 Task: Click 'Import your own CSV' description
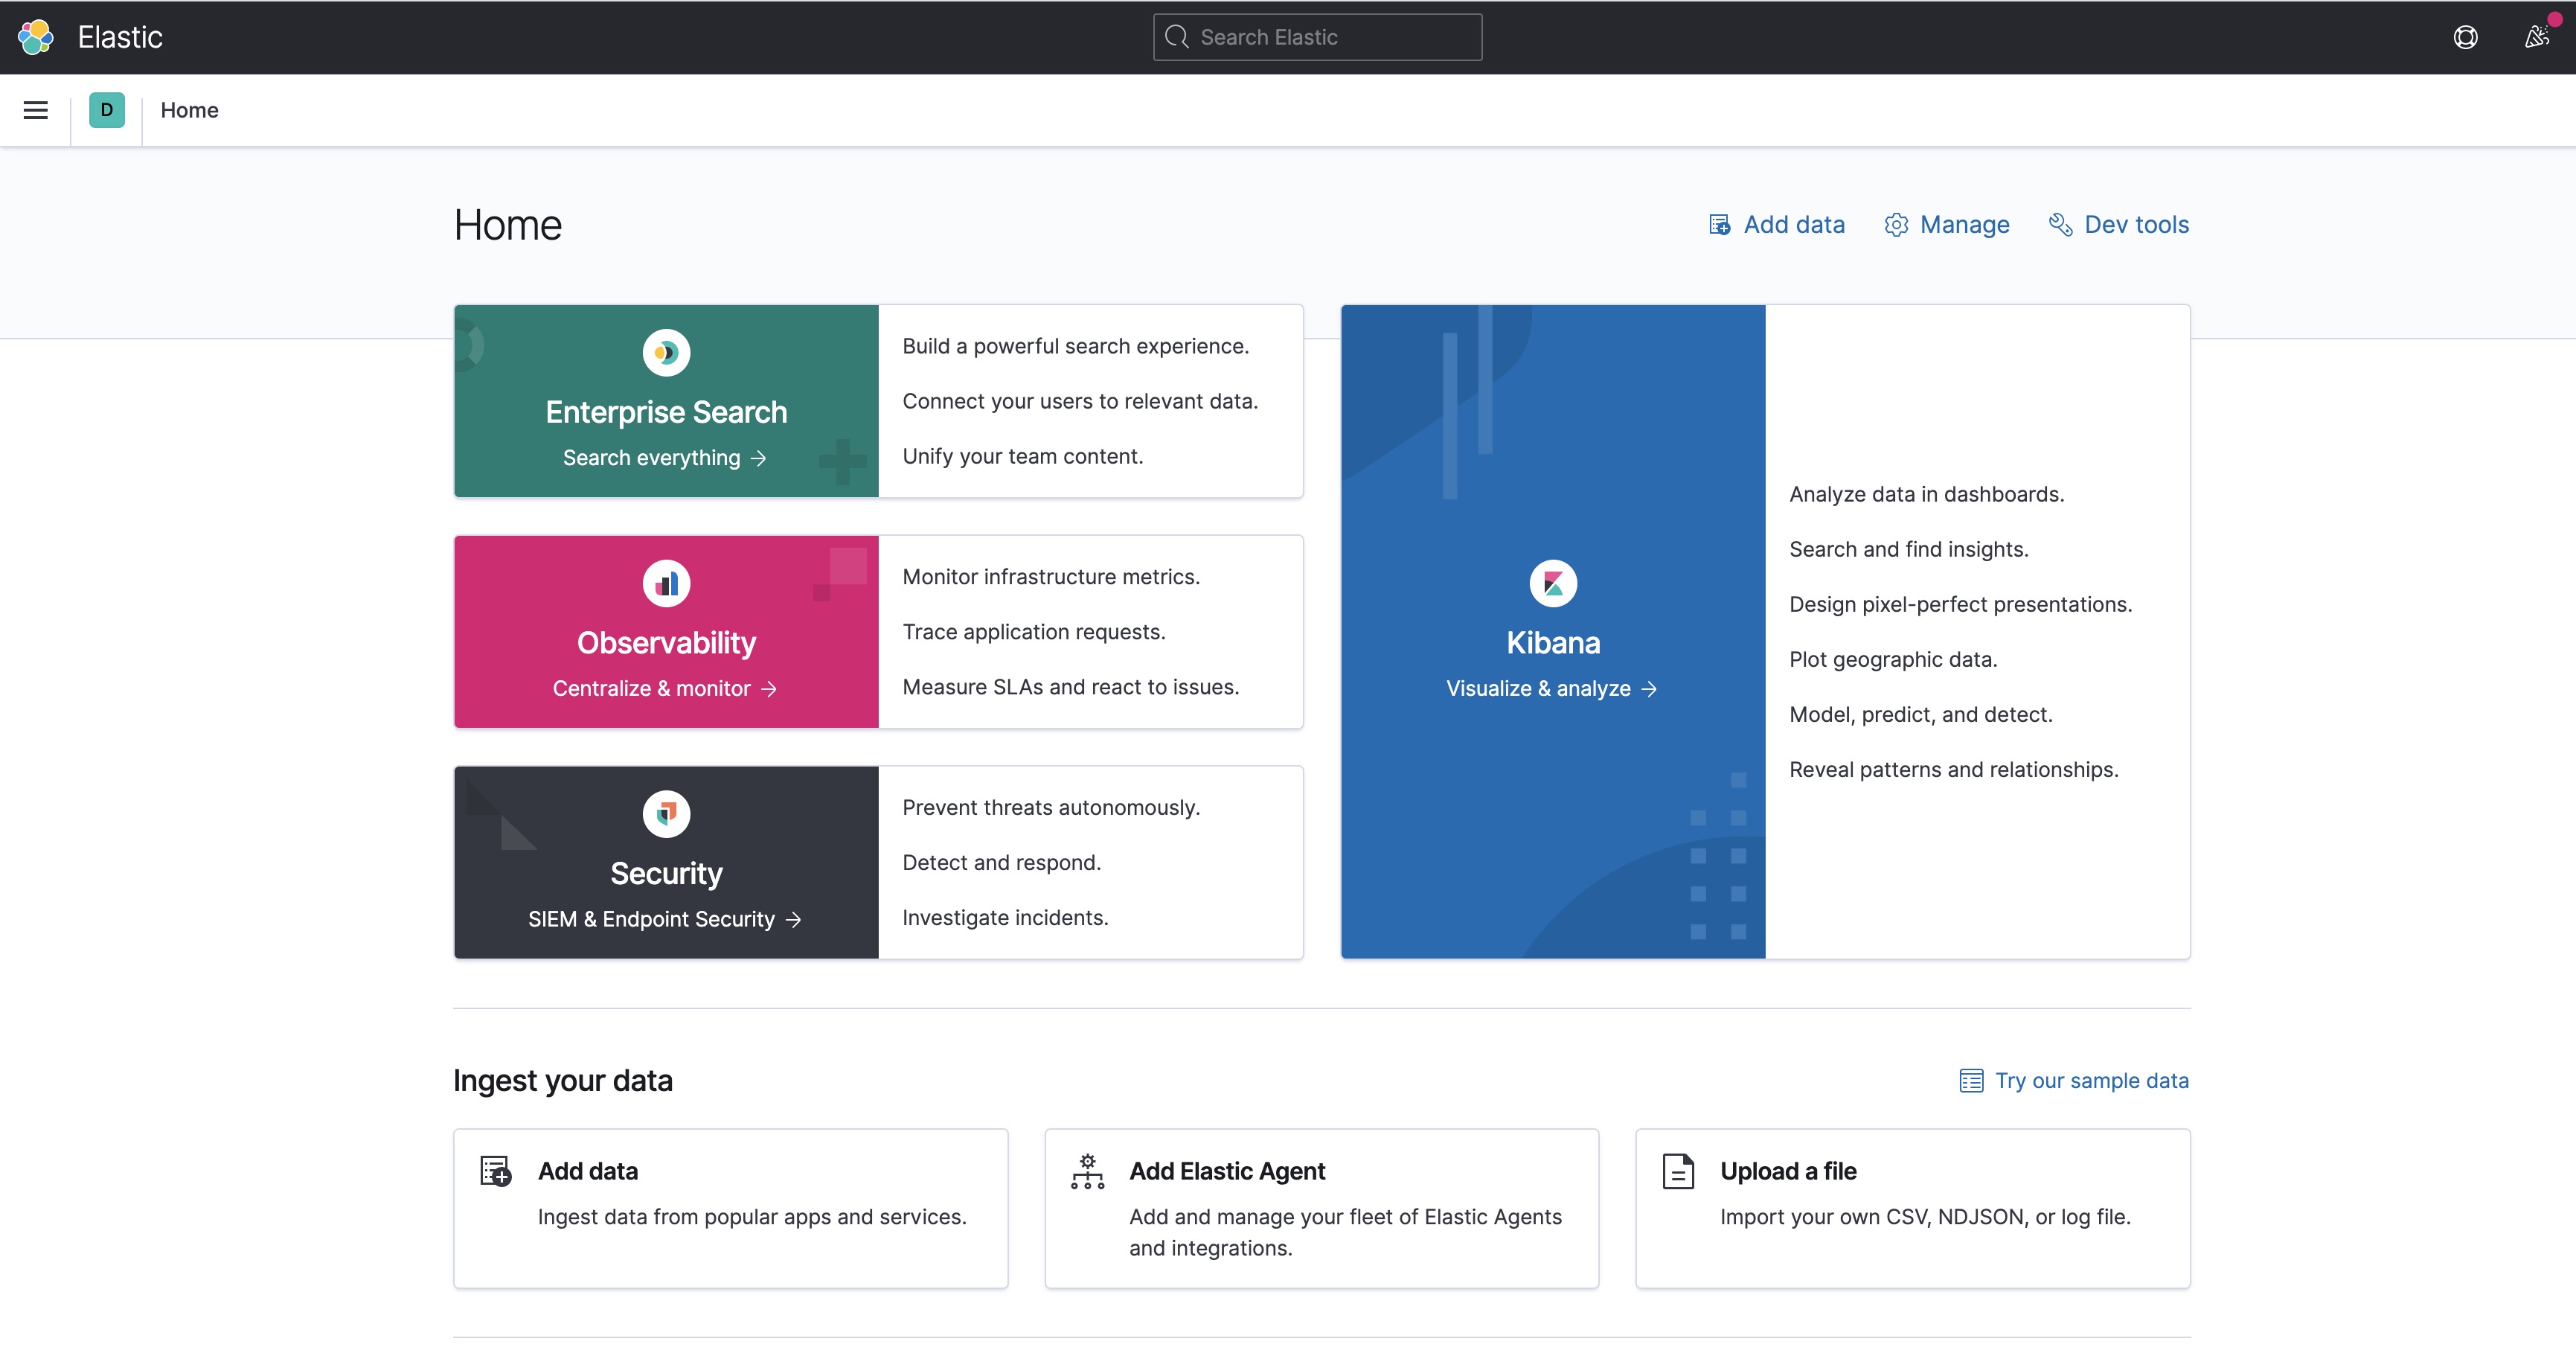point(1925,1217)
